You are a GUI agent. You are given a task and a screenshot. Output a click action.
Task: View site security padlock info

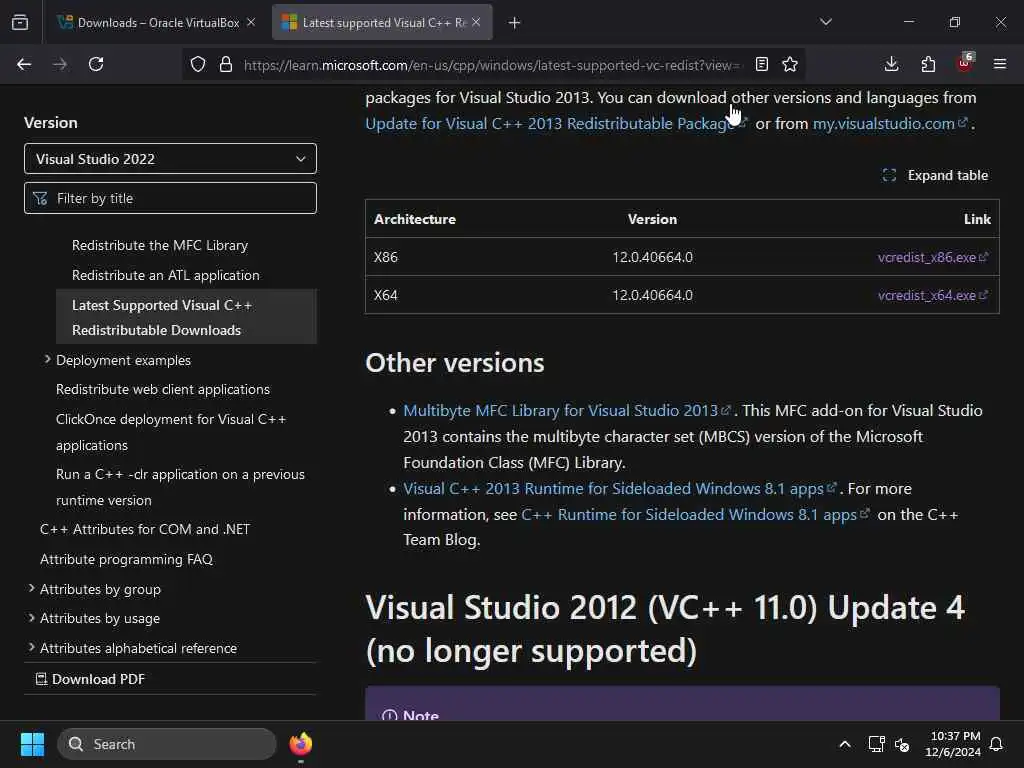[226, 64]
